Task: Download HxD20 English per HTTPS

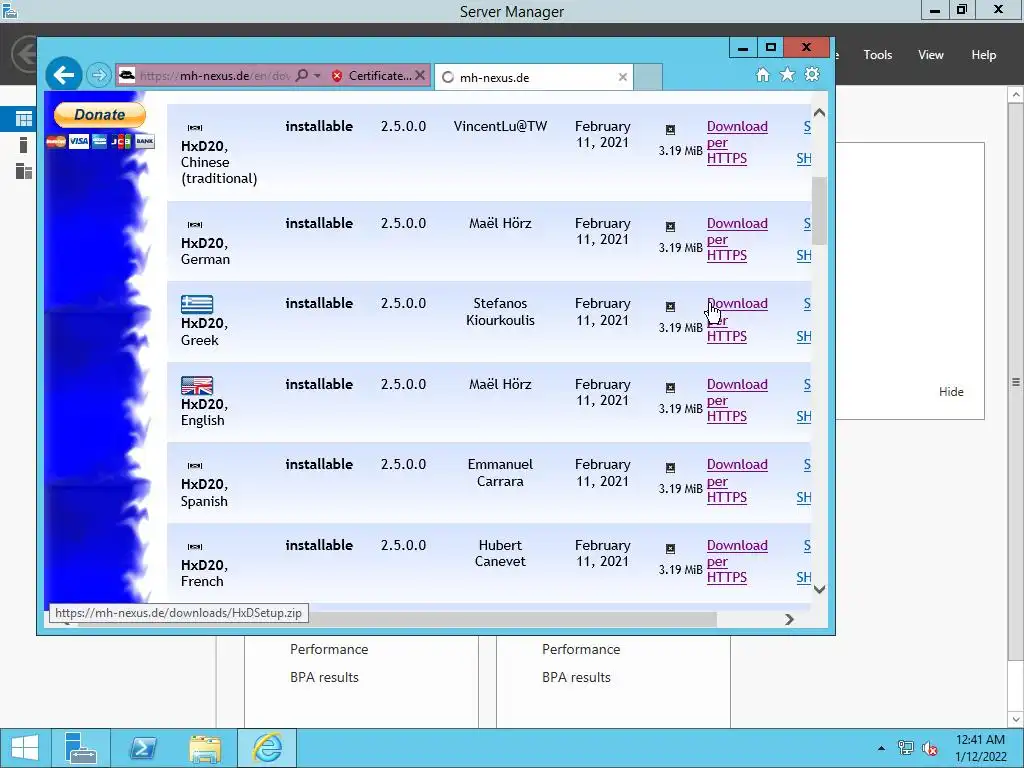Action: click(737, 400)
